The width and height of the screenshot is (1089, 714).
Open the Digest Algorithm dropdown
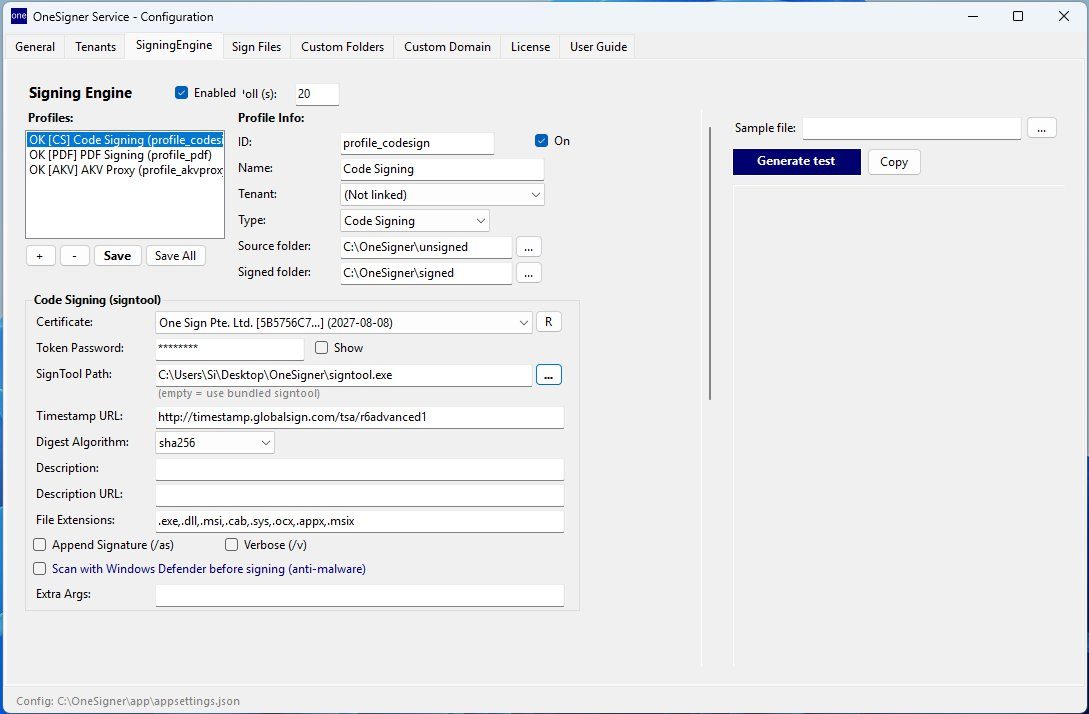point(215,442)
